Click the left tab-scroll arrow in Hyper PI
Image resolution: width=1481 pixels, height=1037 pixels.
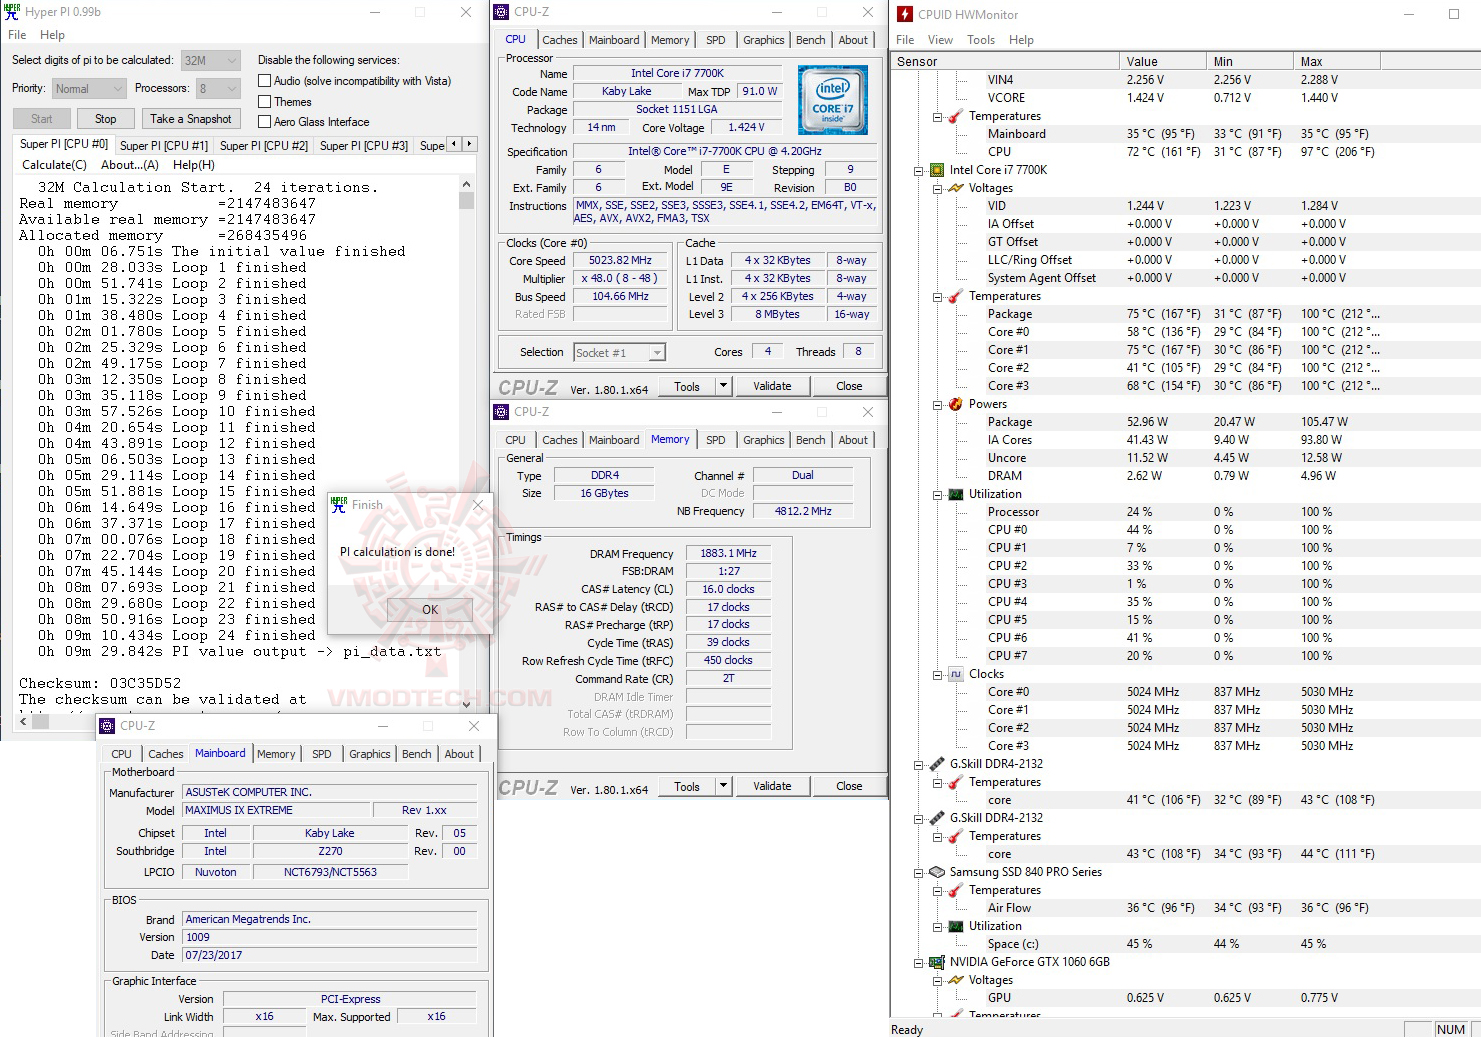click(x=454, y=144)
